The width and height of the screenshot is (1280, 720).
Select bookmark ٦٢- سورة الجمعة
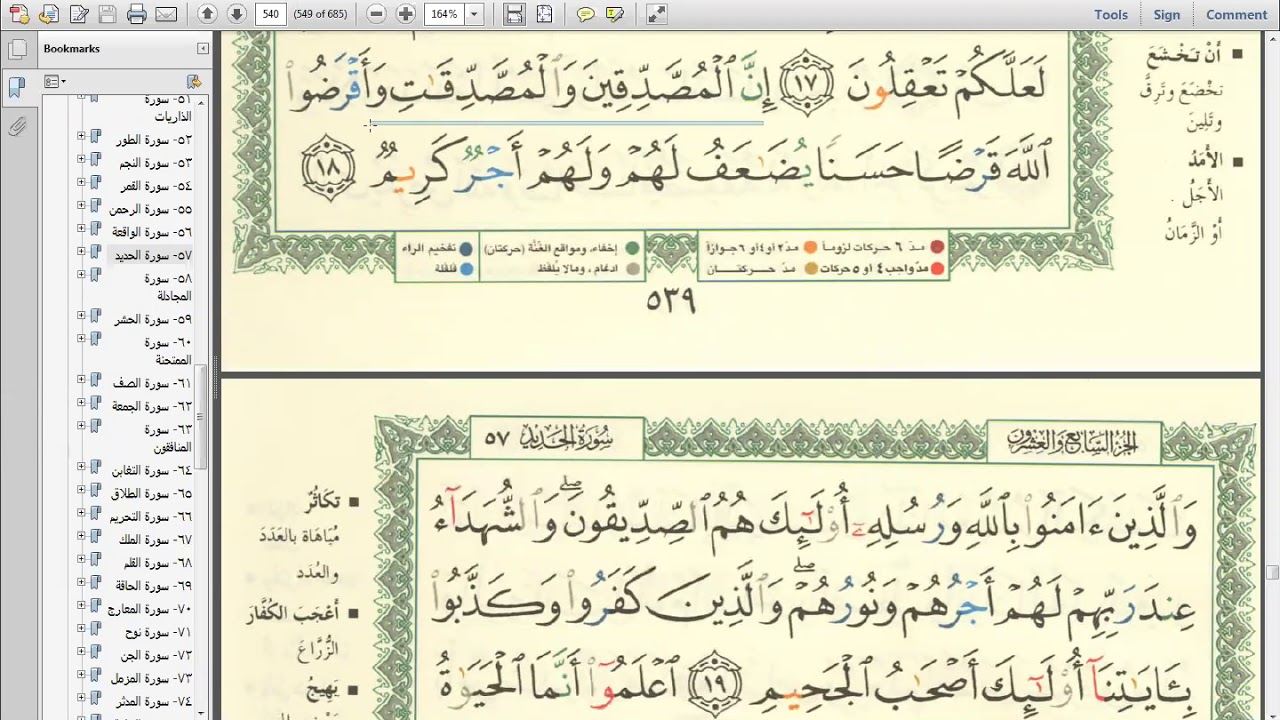(x=151, y=406)
